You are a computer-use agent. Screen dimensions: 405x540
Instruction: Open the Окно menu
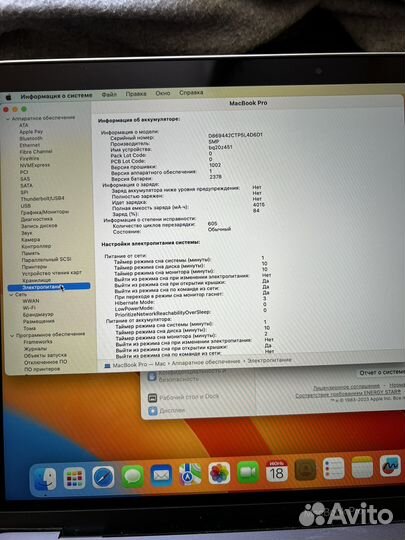tap(163, 93)
